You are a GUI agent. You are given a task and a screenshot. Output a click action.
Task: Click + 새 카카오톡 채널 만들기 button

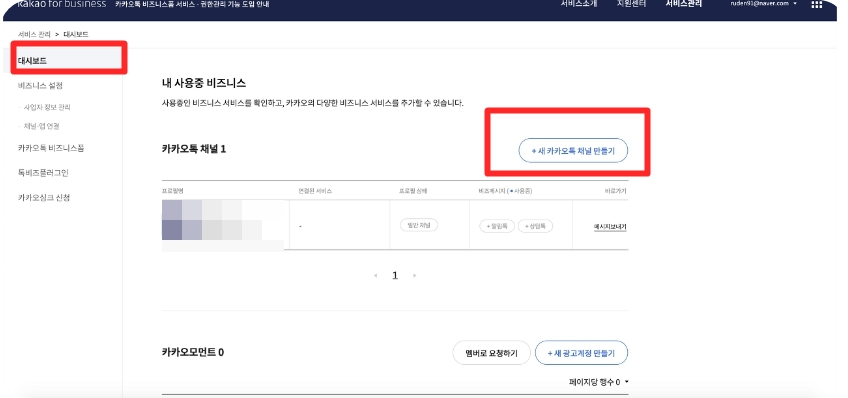point(573,151)
